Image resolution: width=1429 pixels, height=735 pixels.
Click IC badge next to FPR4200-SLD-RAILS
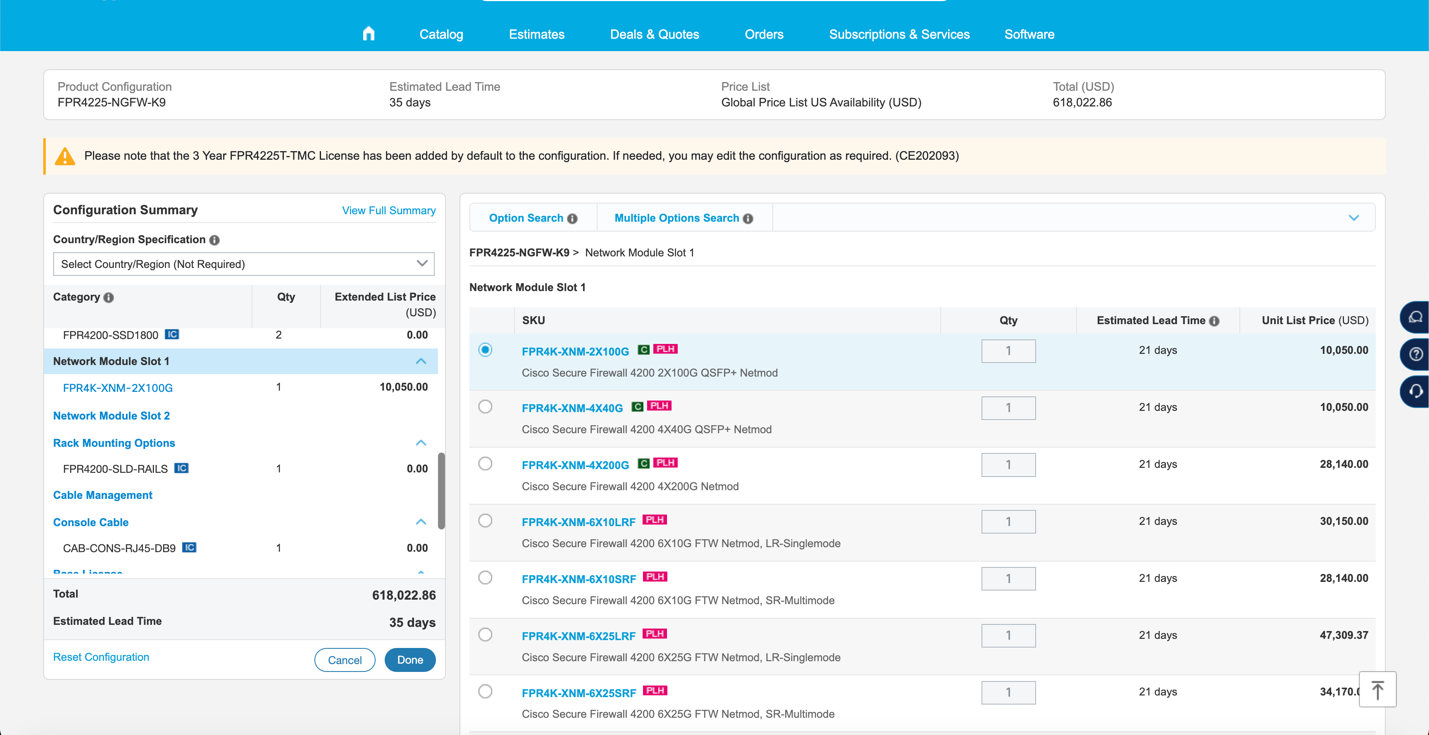click(x=181, y=468)
